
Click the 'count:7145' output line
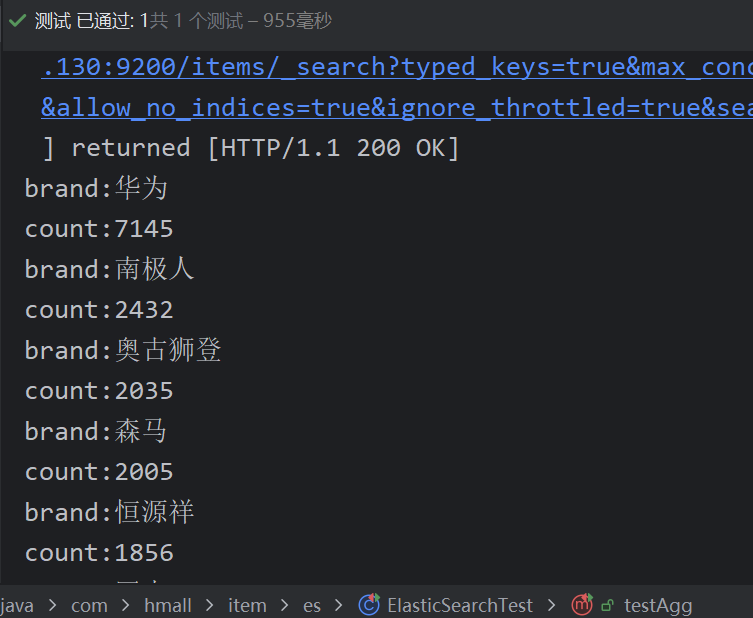[x=99, y=229]
